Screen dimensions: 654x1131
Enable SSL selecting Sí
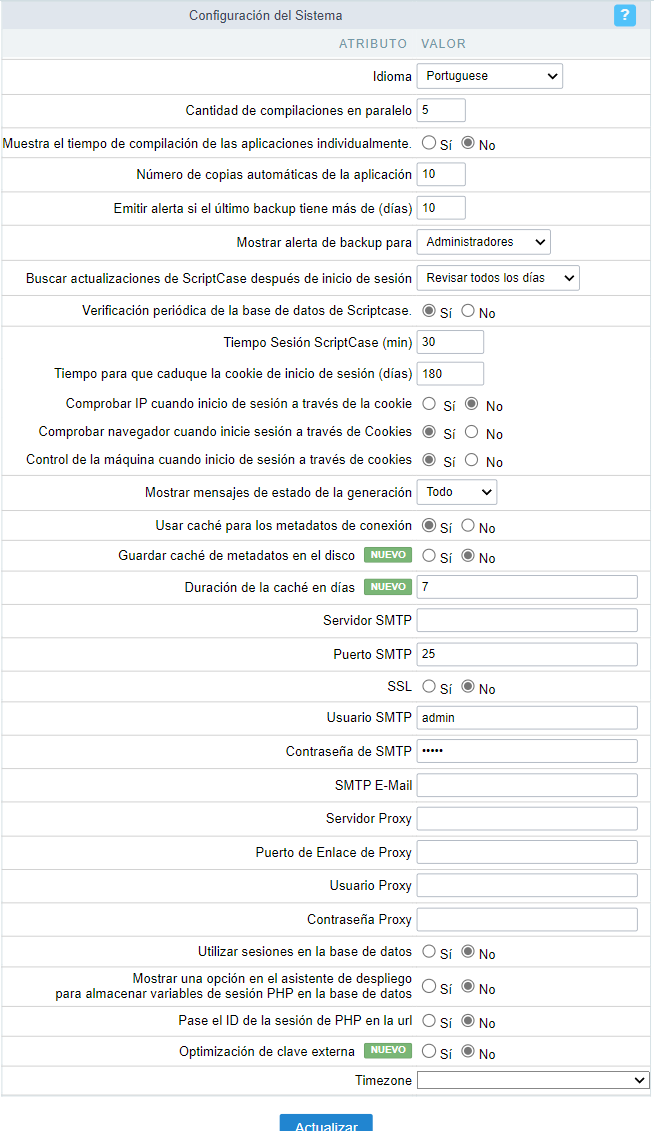(x=430, y=687)
